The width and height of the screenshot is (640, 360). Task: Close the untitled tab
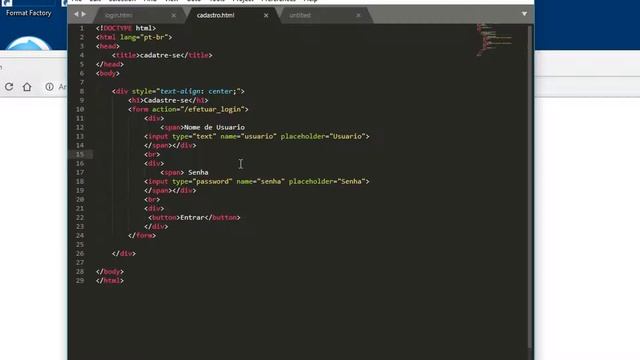(x=358, y=15)
